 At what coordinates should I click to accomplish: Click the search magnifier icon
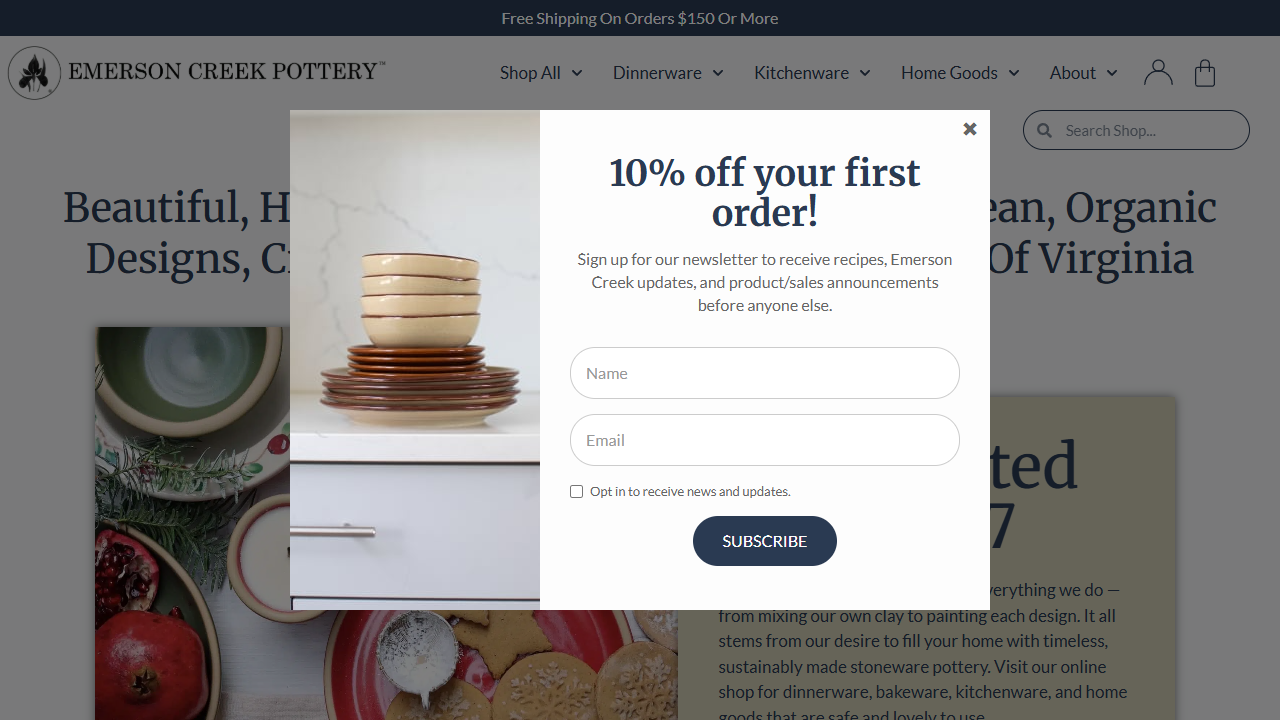[1044, 130]
